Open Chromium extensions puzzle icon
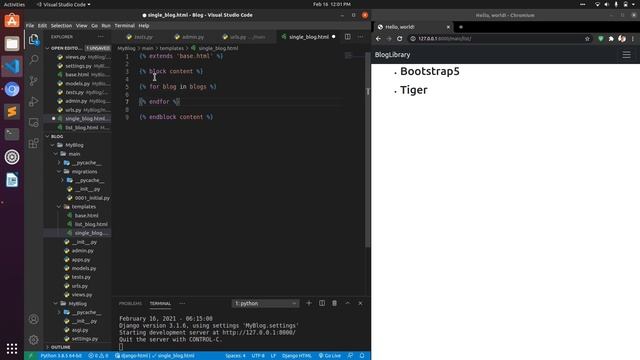 [x=611, y=39]
